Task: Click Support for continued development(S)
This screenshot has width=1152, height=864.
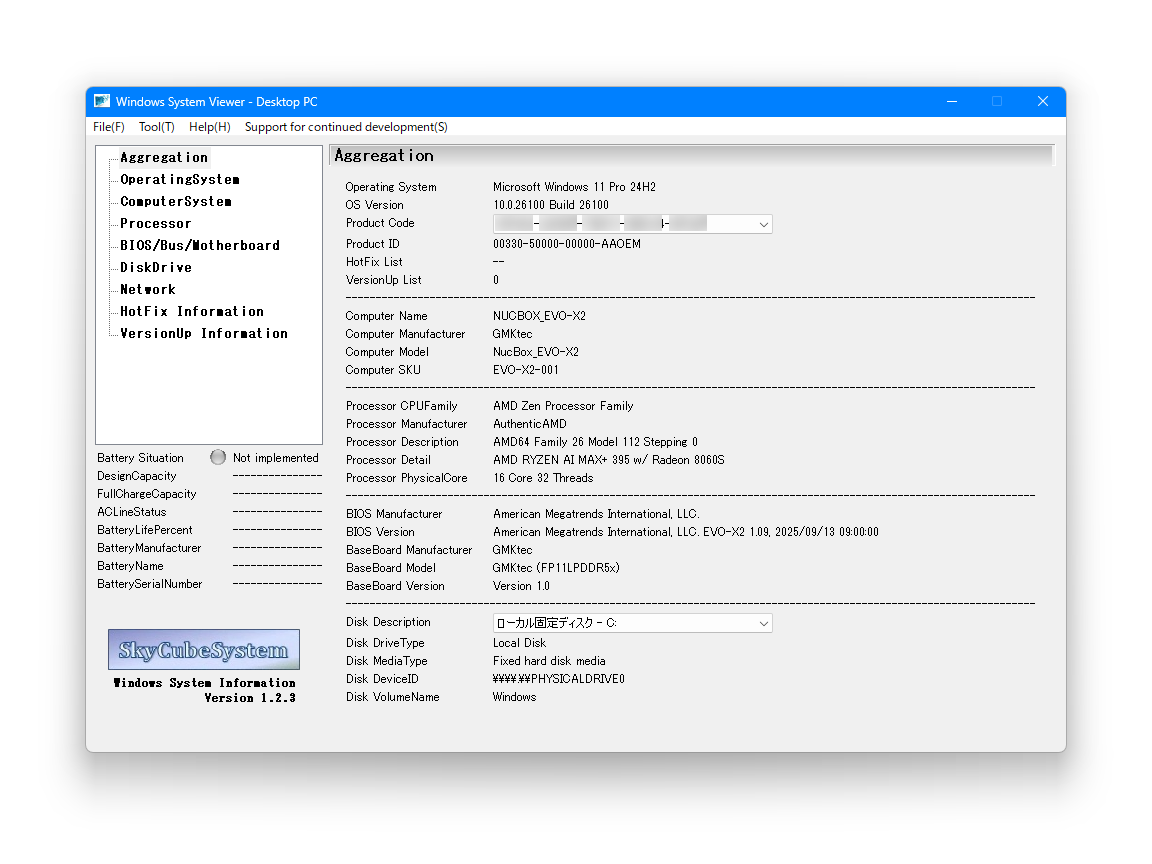Action: tap(345, 127)
